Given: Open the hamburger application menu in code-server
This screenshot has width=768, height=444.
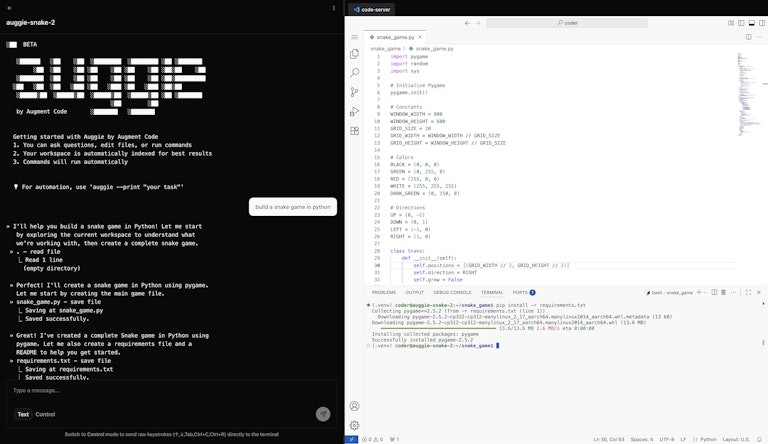Looking at the screenshot, I should (x=355, y=37).
